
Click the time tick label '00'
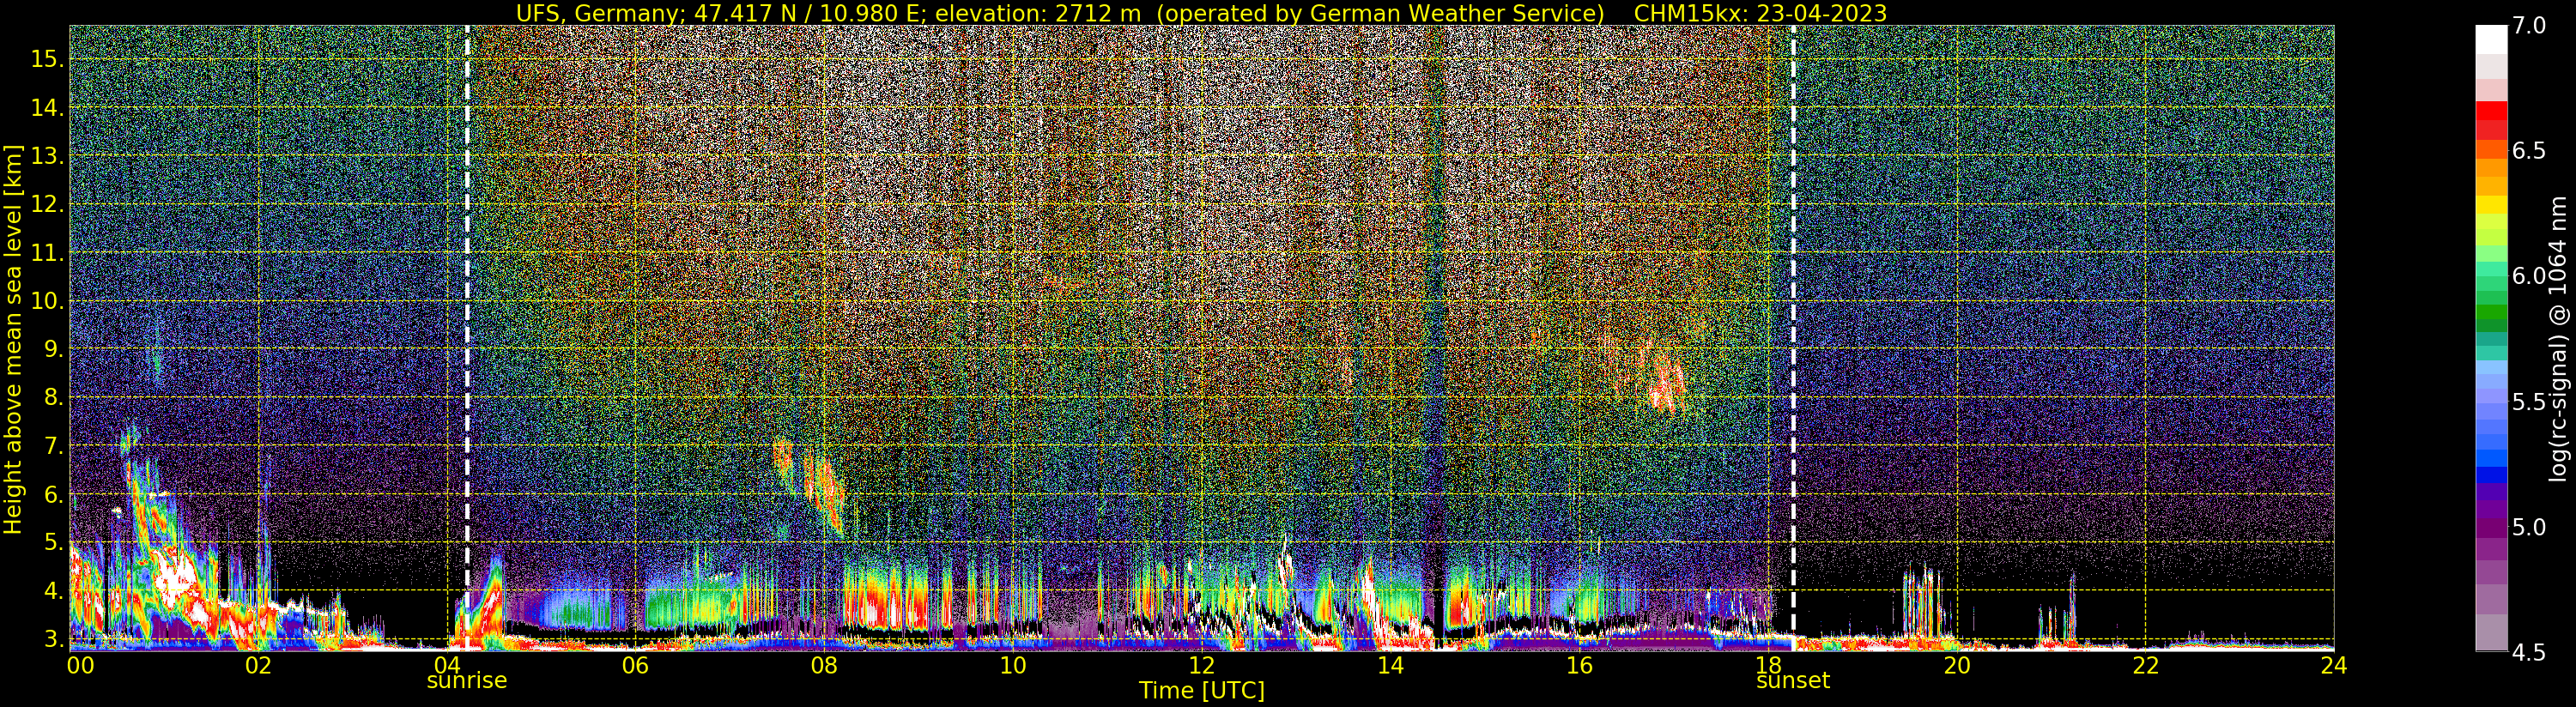click(80, 665)
